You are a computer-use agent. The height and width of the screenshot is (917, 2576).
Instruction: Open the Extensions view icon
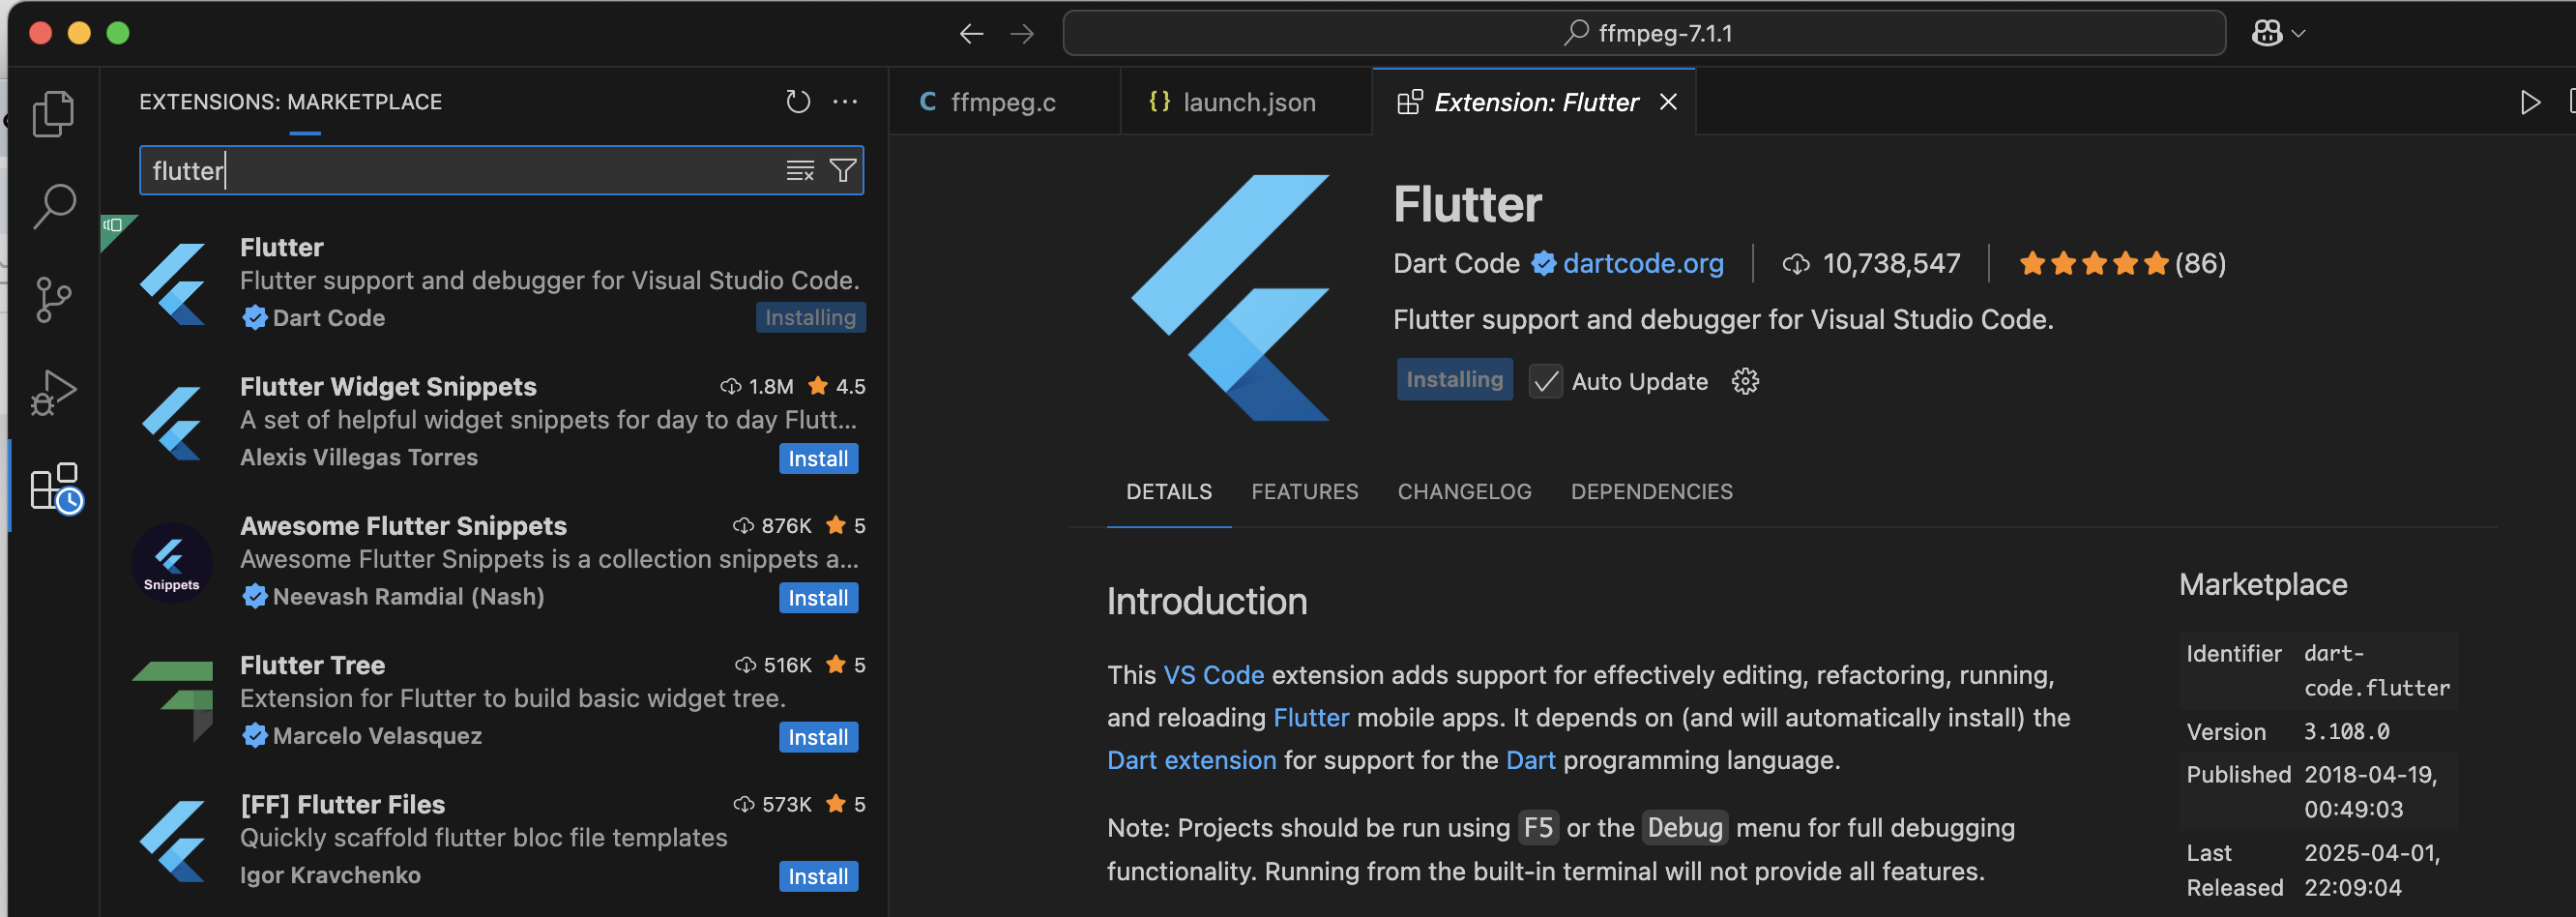[x=55, y=487]
